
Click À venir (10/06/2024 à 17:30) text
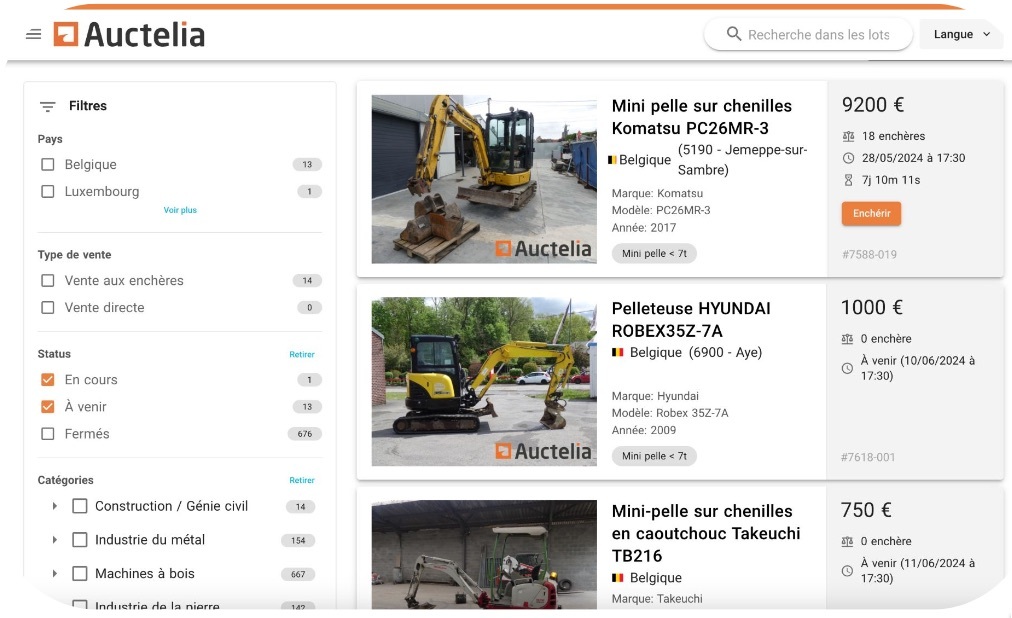[x=918, y=368]
